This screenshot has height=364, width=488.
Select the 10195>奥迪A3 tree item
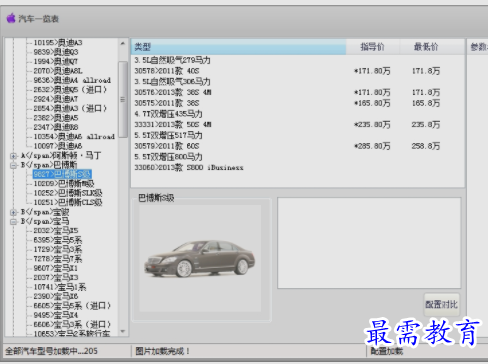(58, 43)
